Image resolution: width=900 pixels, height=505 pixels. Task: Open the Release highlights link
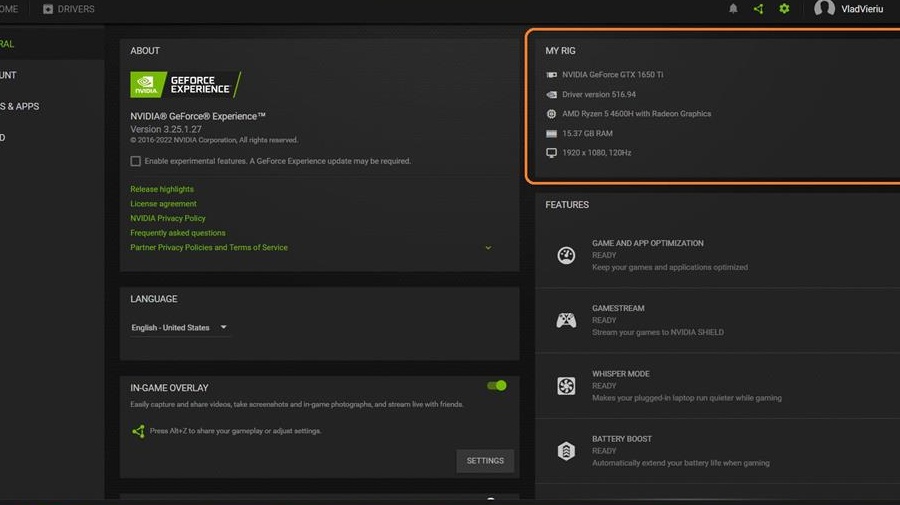point(162,189)
